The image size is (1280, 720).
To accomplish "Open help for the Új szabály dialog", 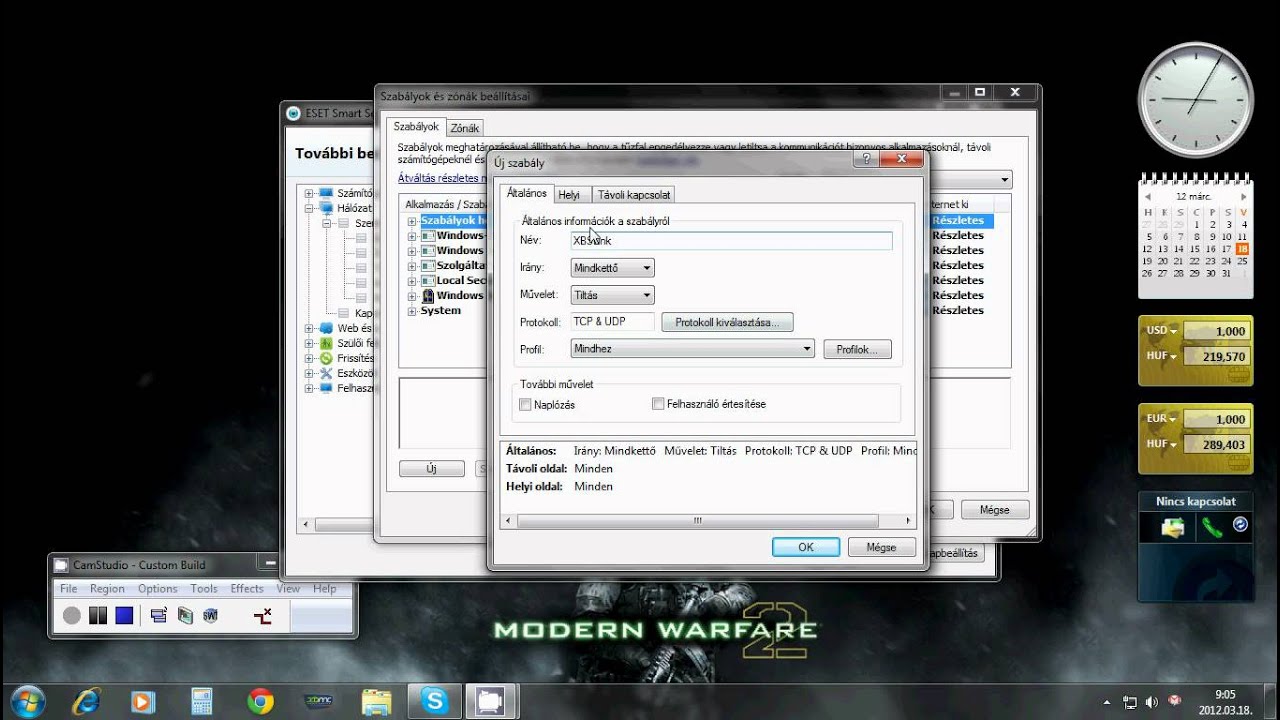I will 866,159.
